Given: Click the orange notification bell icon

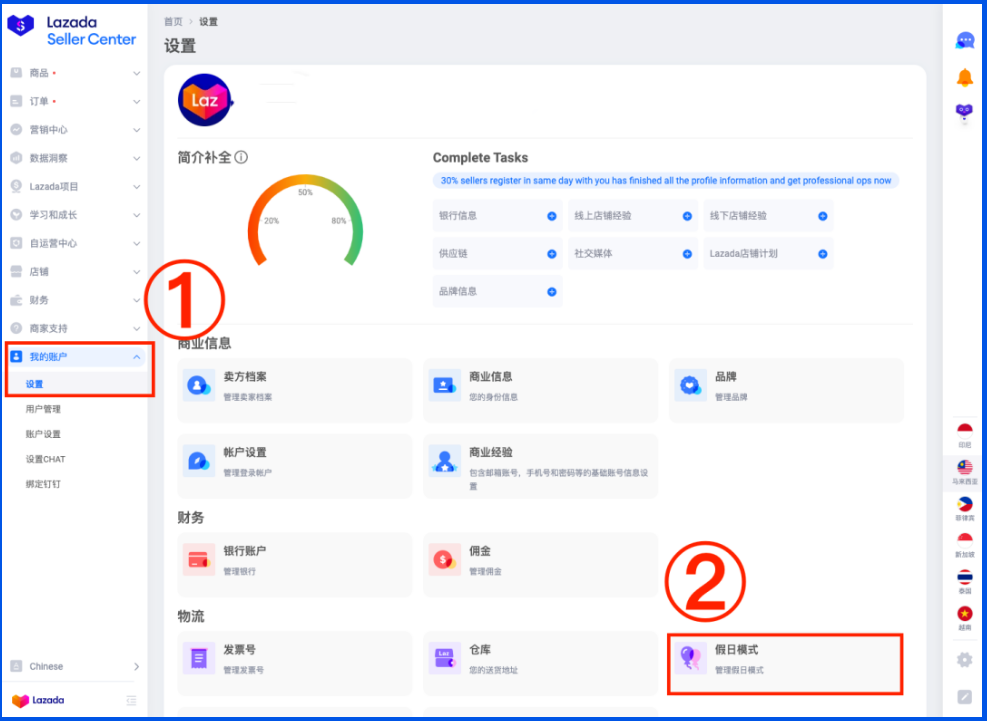Looking at the screenshot, I should (964, 78).
